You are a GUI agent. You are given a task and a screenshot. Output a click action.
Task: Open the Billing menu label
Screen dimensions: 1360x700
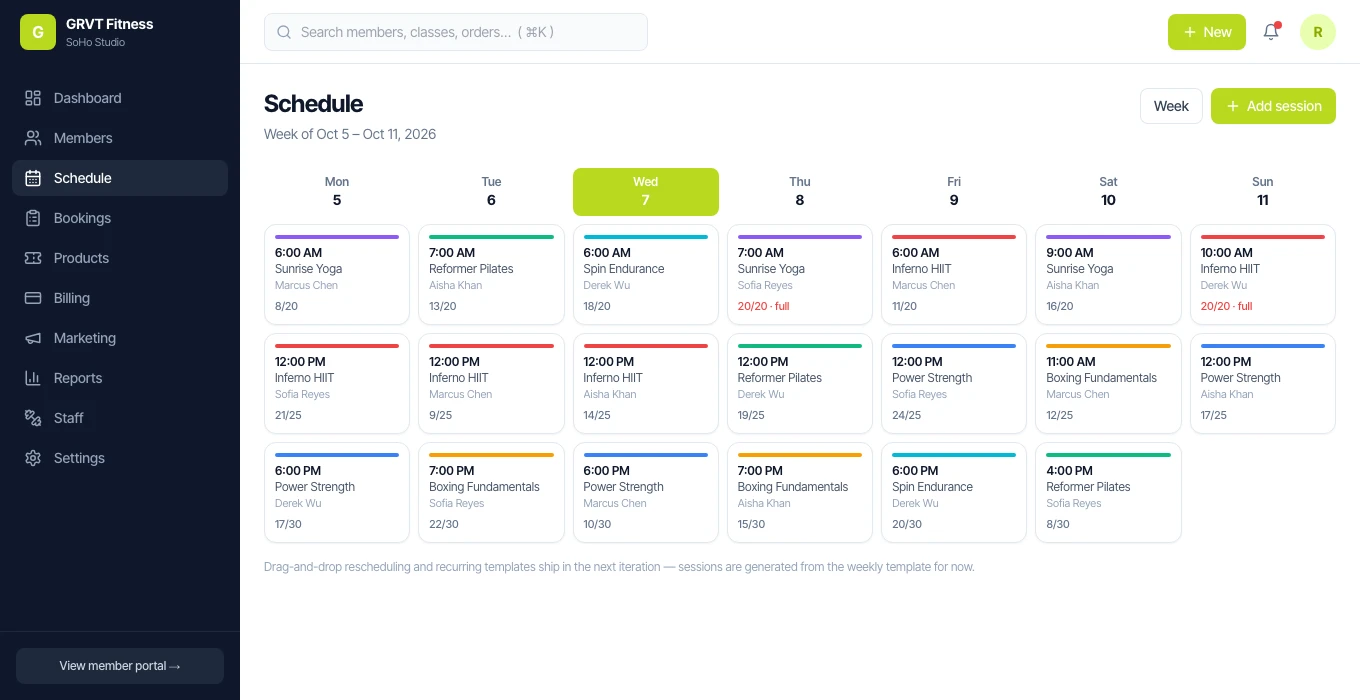tap(72, 298)
